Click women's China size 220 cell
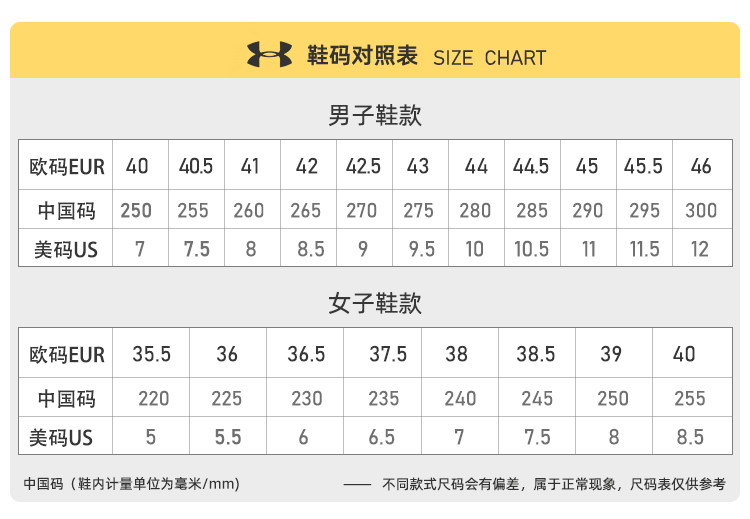 pyautogui.click(x=153, y=398)
